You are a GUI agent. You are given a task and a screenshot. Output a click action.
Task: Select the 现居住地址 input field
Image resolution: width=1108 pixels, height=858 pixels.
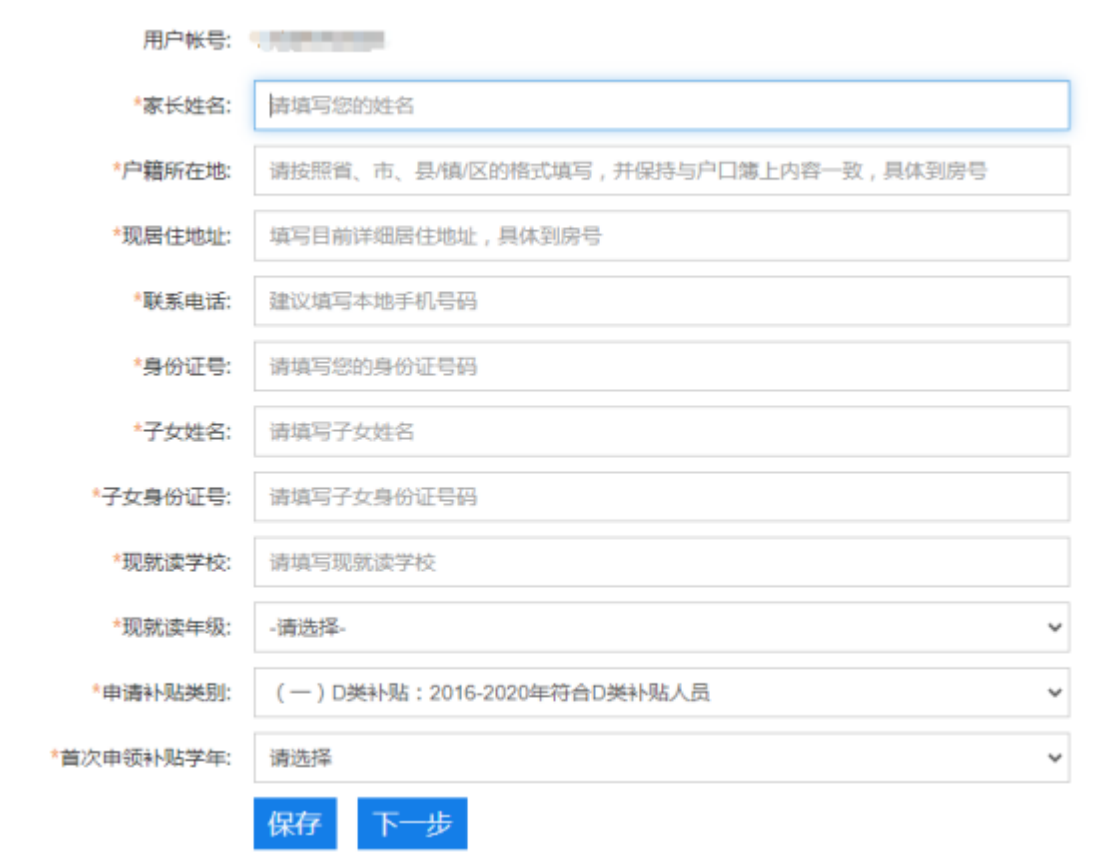661,235
